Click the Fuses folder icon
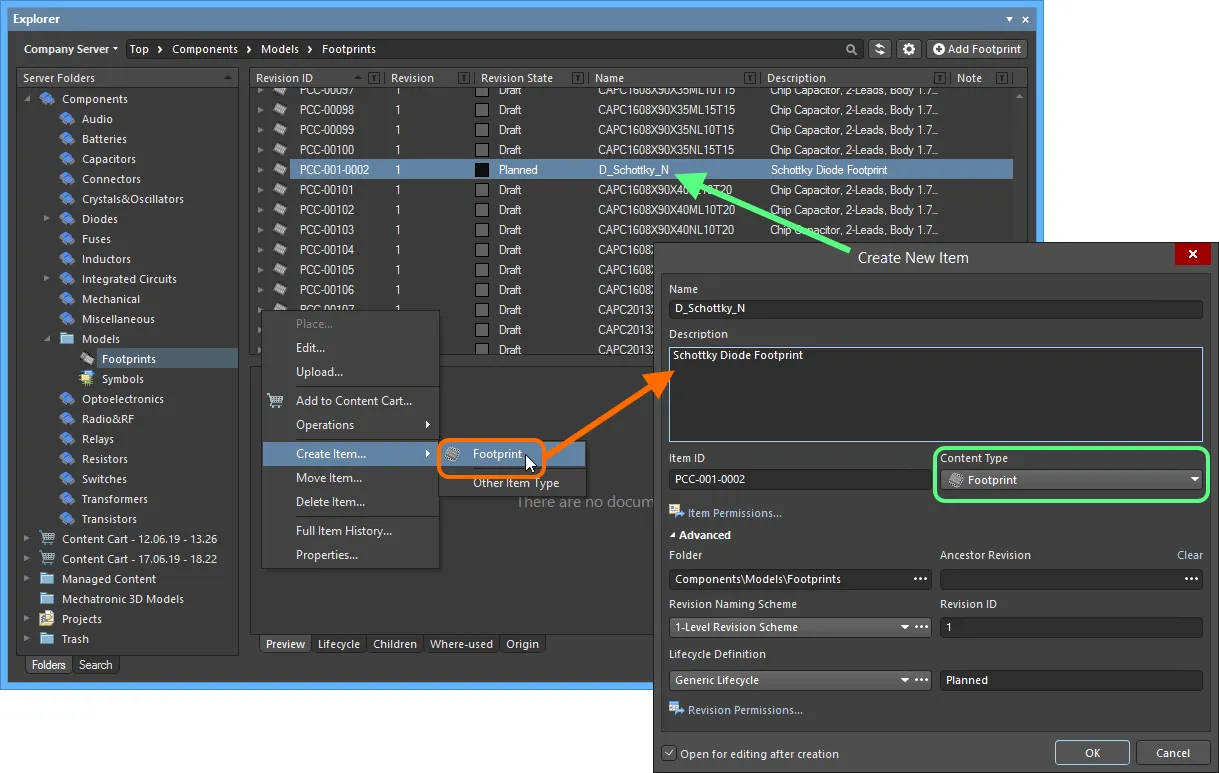Image resolution: width=1219 pixels, height=773 pixels. coord(68,239)
